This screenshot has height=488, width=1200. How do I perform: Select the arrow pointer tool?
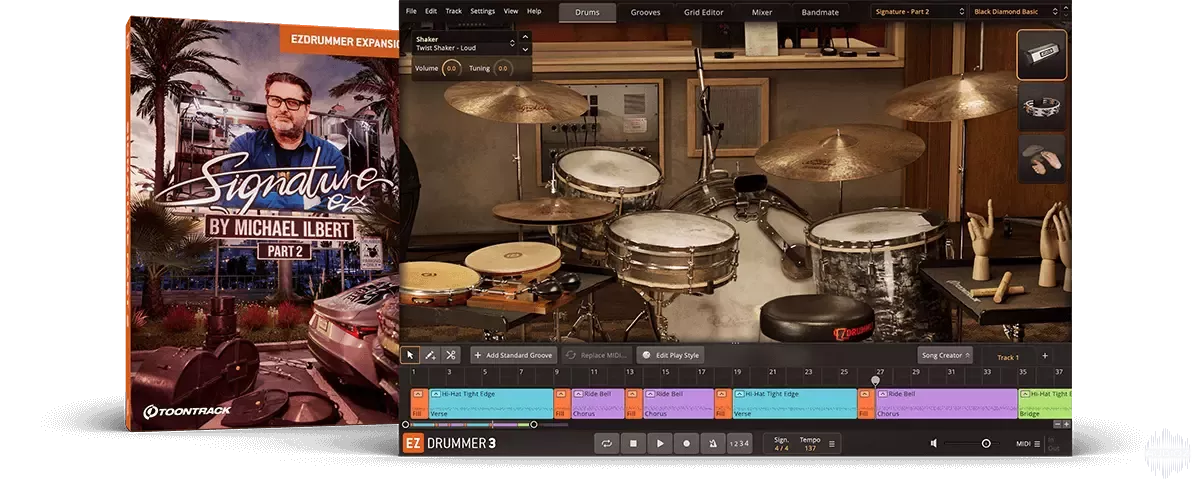point(410,355)
